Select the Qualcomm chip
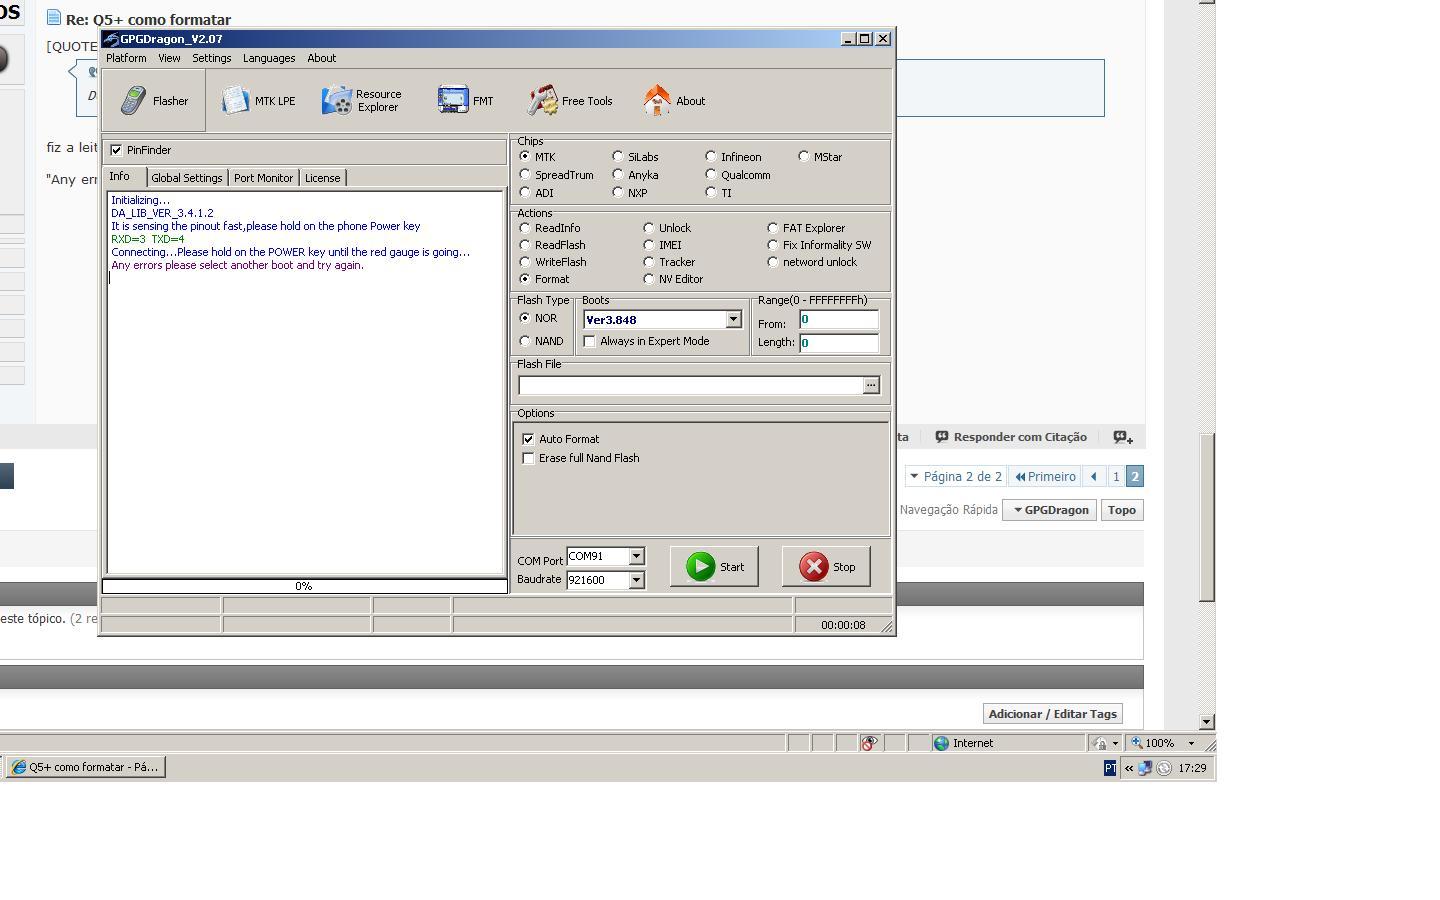 coord(711,175)
